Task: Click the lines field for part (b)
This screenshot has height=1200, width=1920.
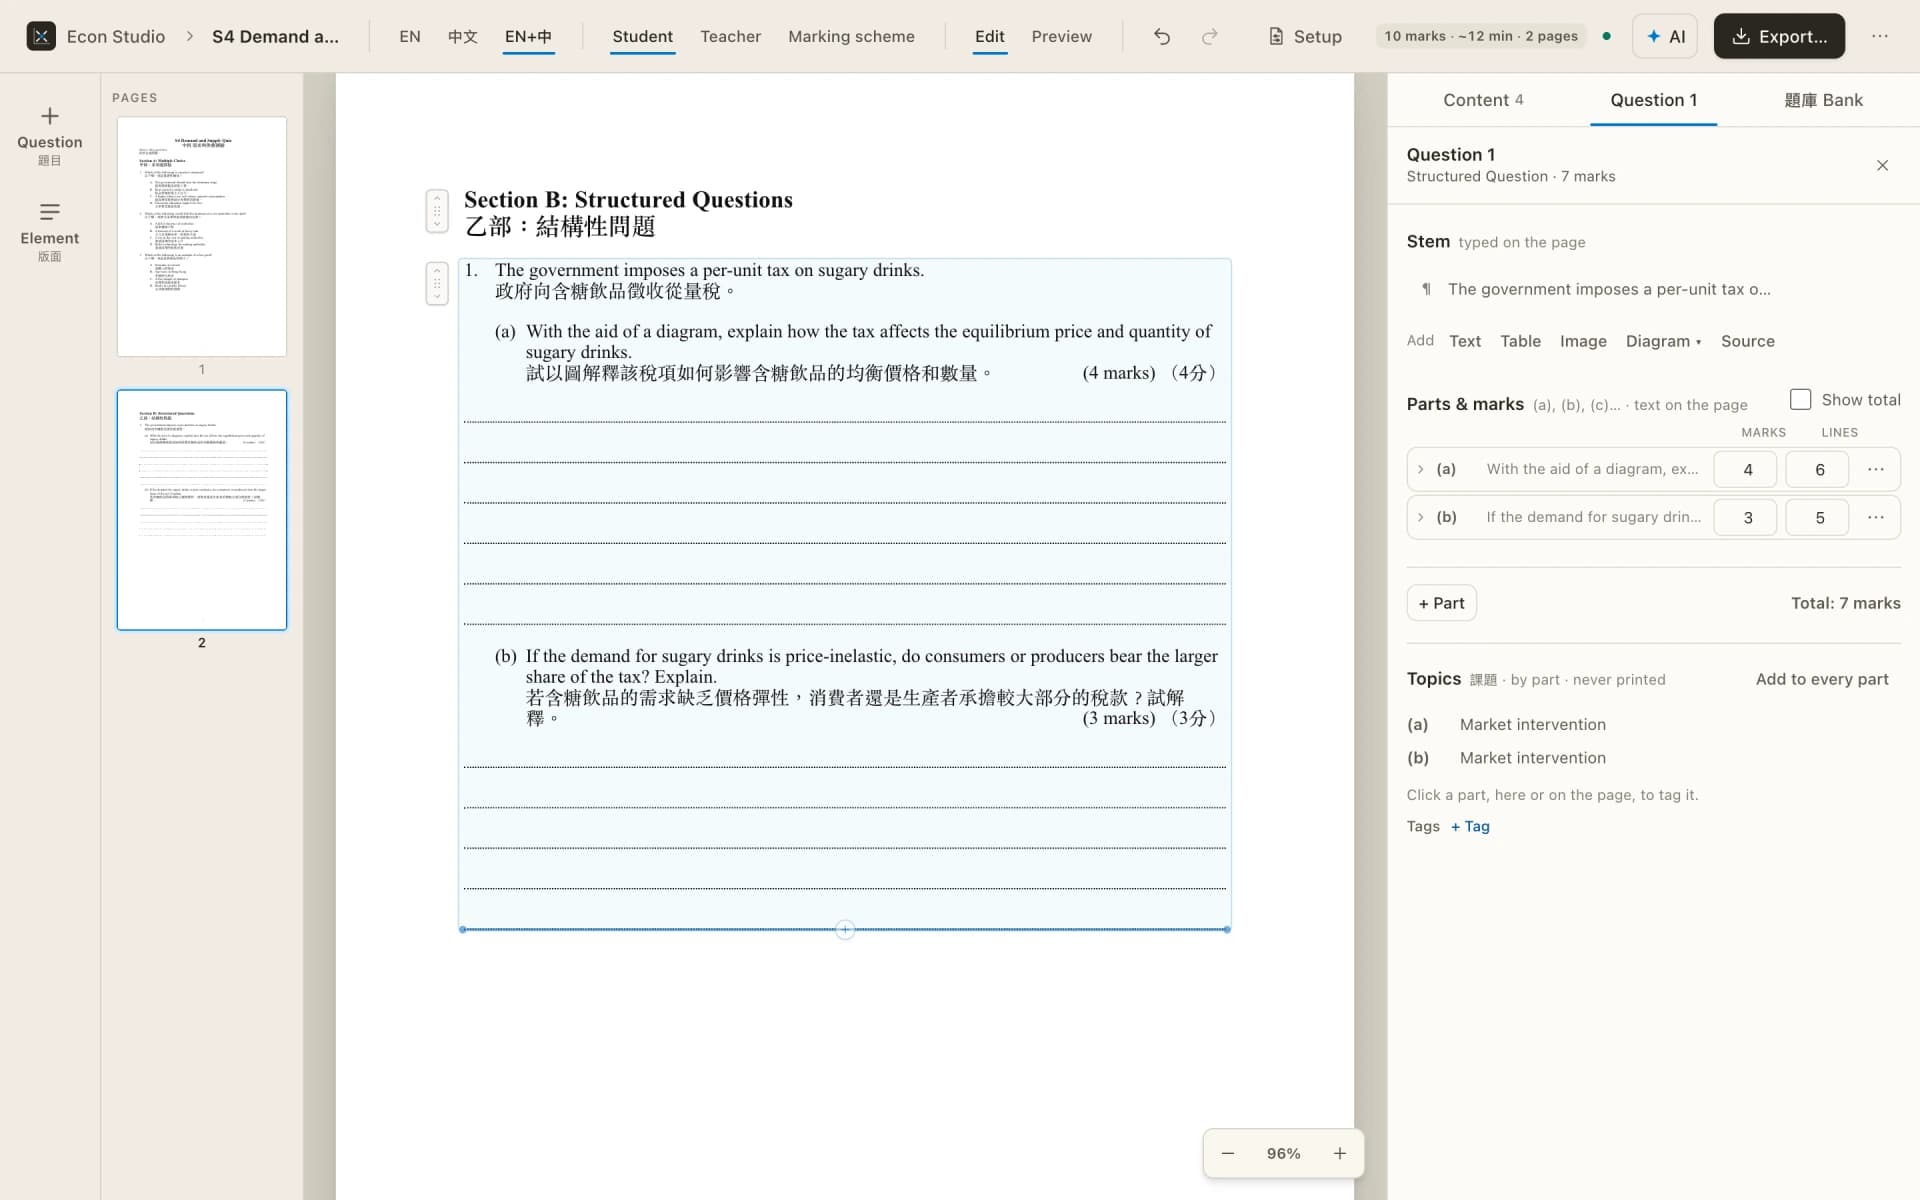Action: click(x=1817, y=517)
